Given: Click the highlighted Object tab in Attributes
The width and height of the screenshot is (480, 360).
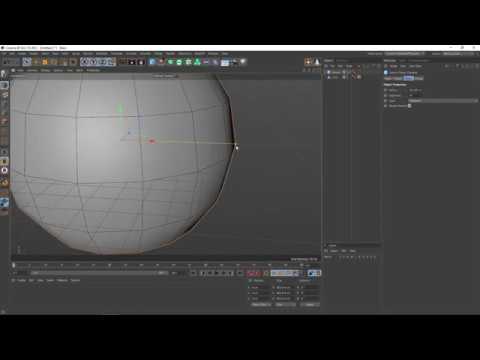Looking at the screenshot, I should (409, 78).
